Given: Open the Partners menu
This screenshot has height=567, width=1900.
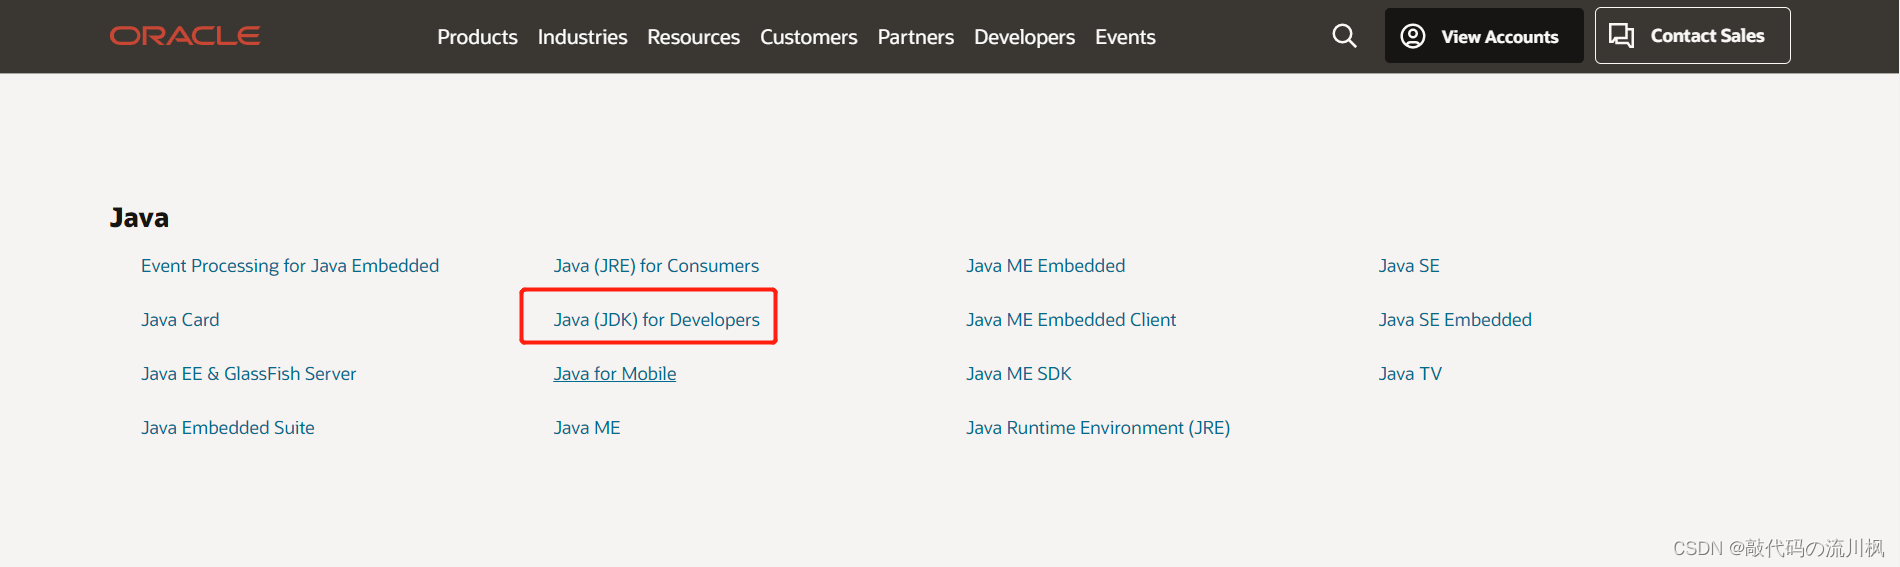Looking at the screenshot, I should tap(915, 37).
